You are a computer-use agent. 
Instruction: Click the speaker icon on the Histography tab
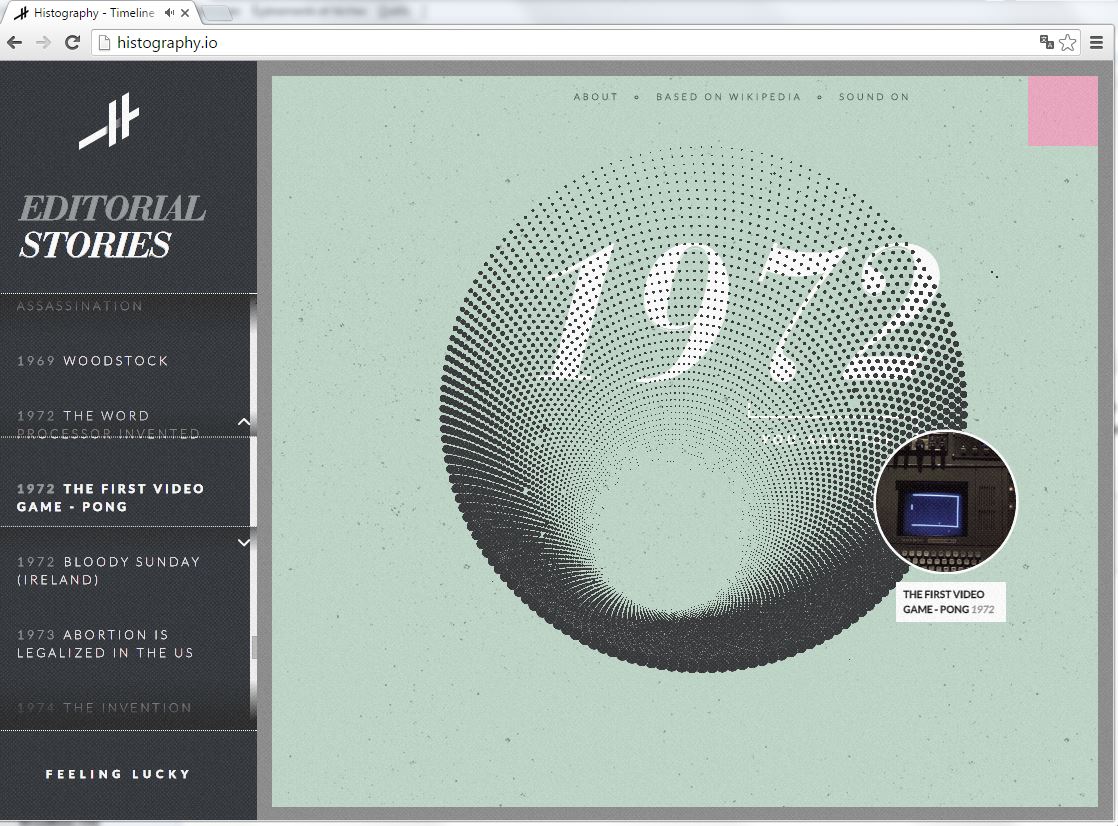pos(169,13)
